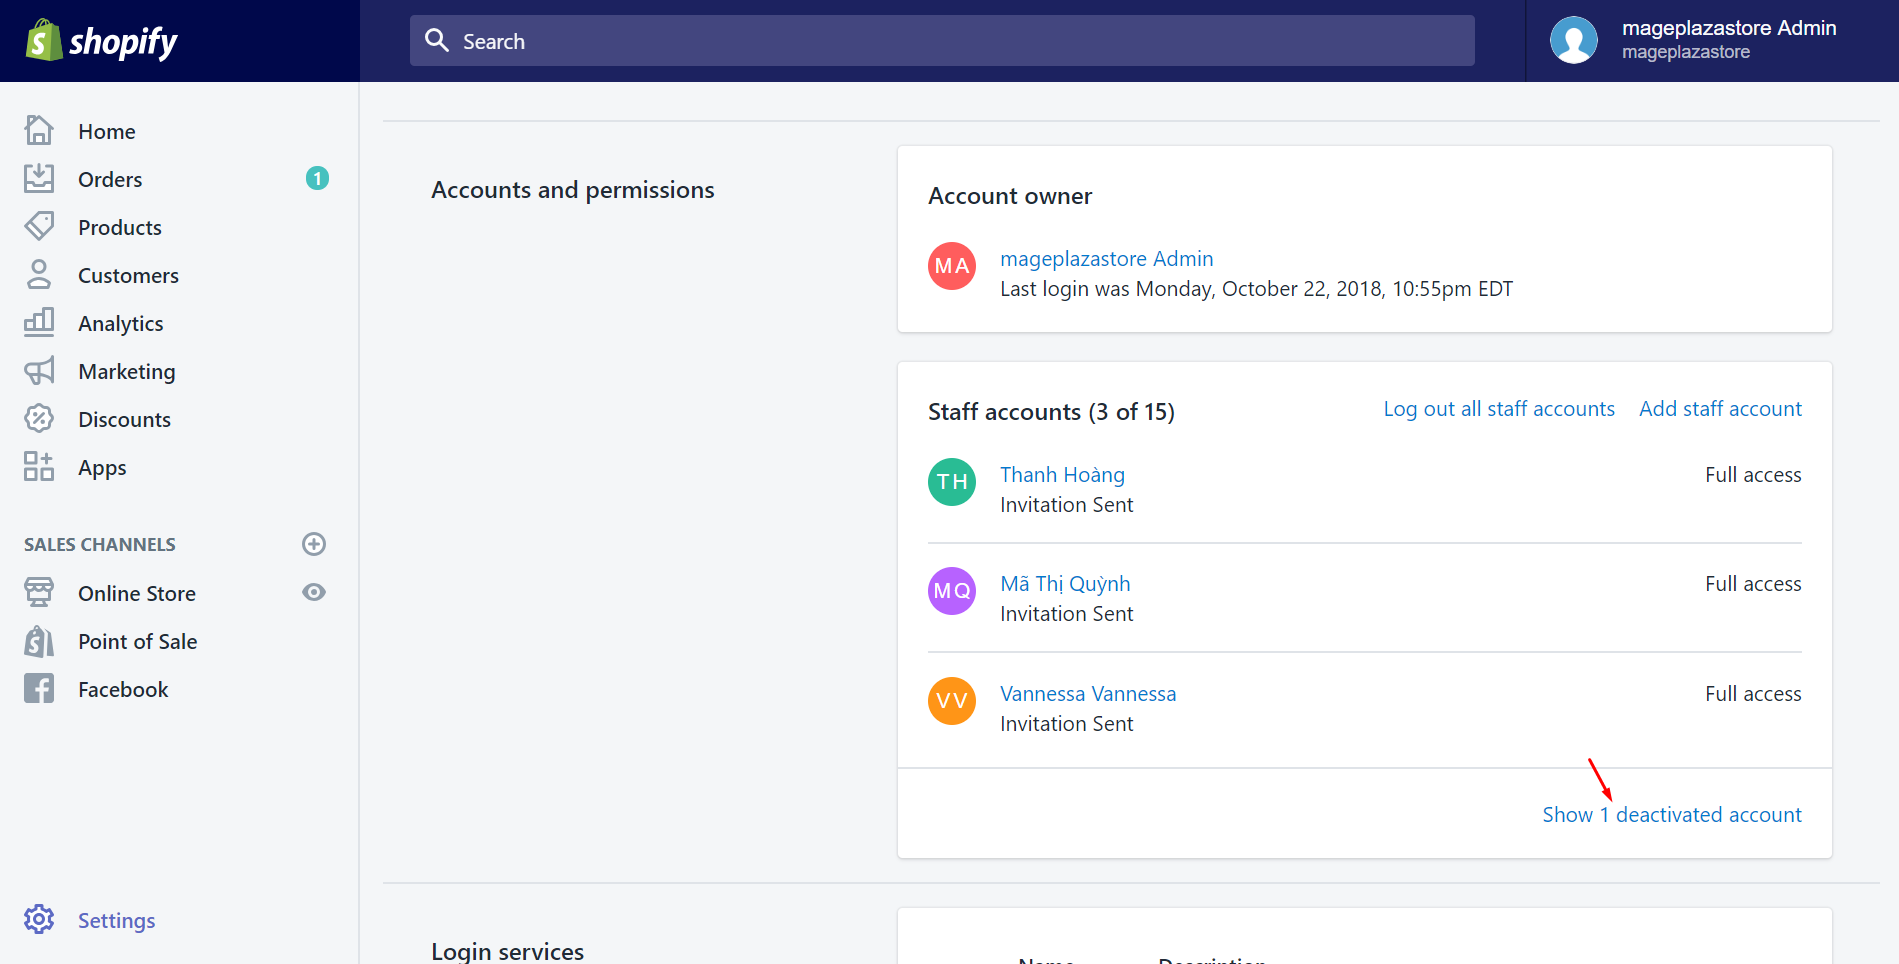Add a sales channel with plus icon
This screenshot has height=964, width=1899.
314,544
